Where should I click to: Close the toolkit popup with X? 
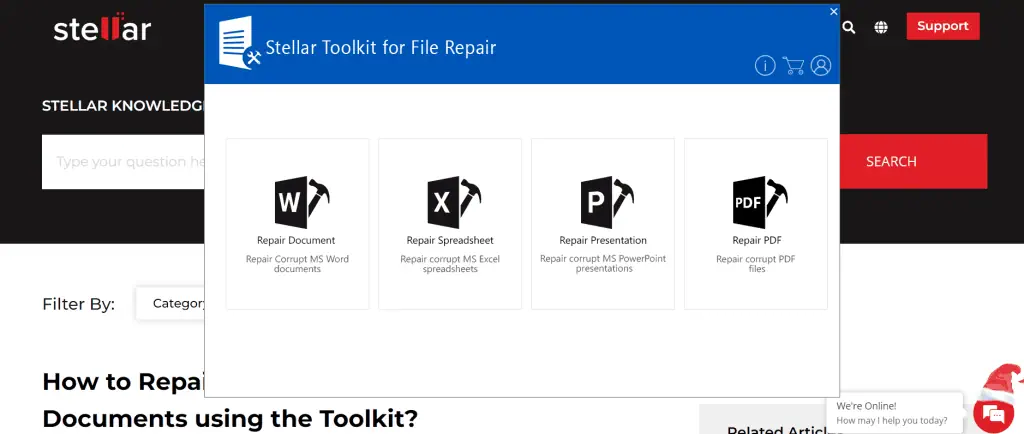833,11
